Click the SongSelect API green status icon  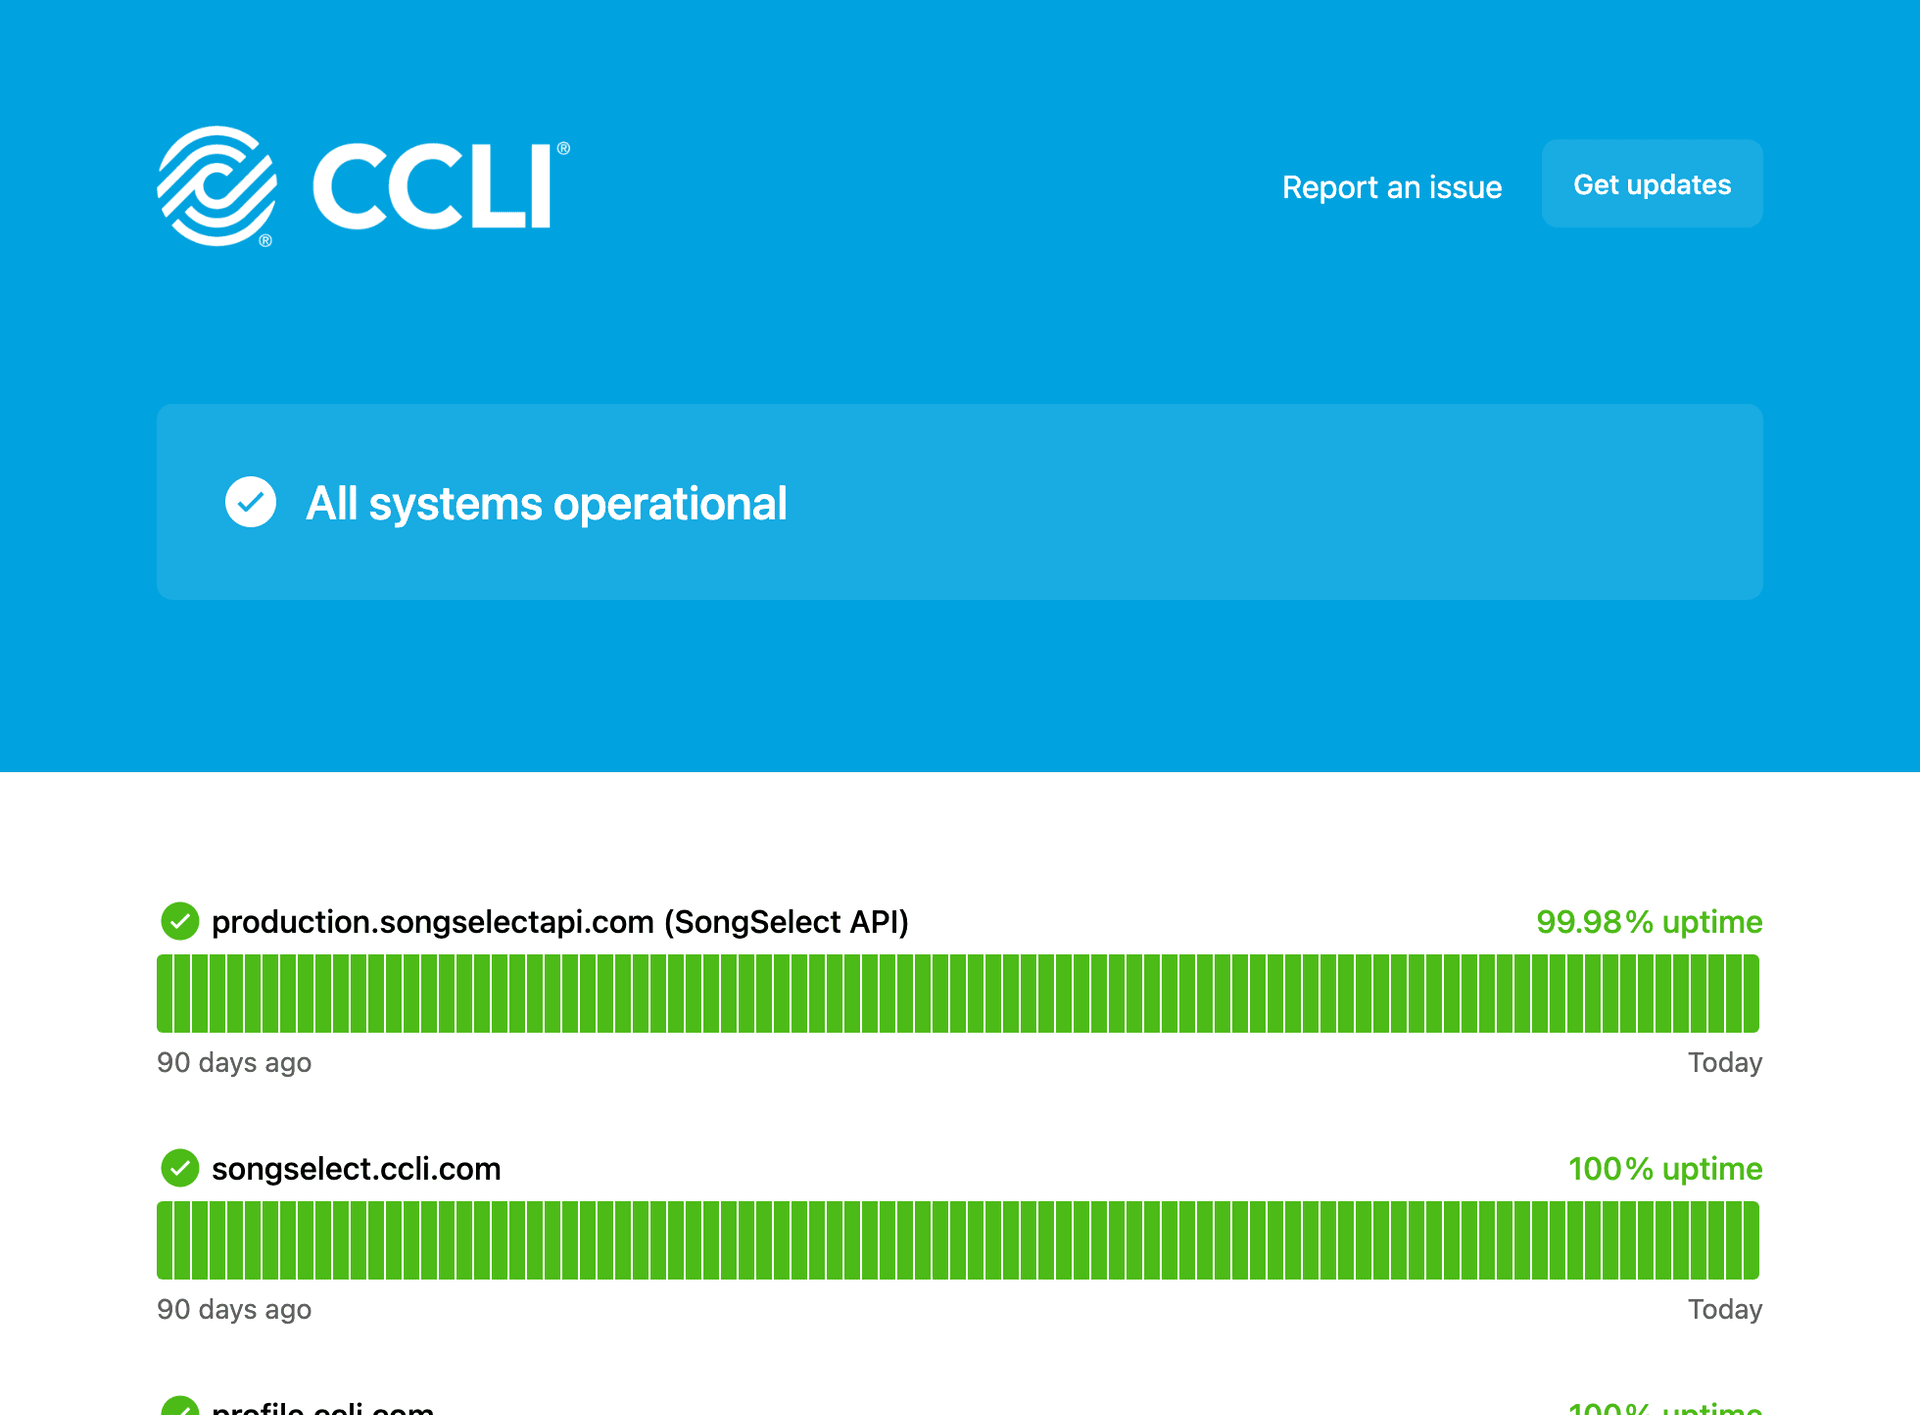click(x=180, y=921)
